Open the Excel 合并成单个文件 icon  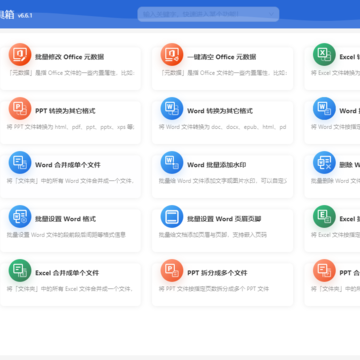tap(20, 270)
